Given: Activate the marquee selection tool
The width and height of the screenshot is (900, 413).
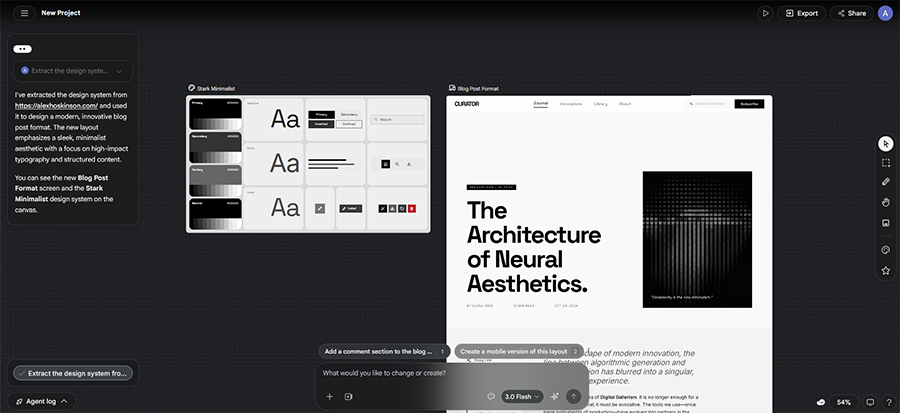Looking at the screenshot, I should [885, 163].
